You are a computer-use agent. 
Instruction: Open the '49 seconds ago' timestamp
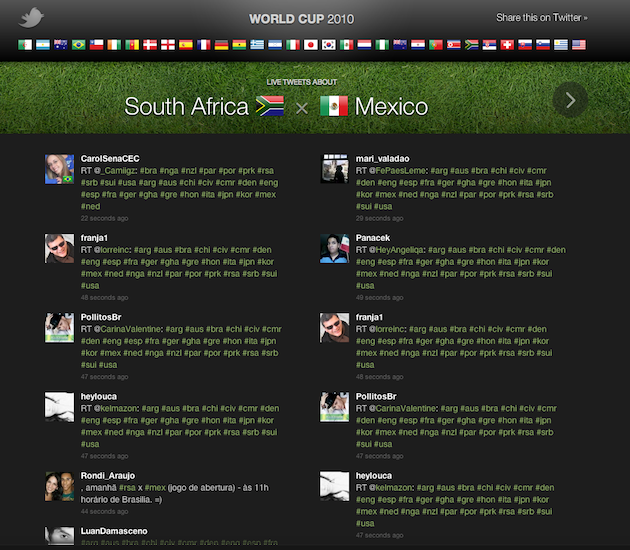[380, 298]
